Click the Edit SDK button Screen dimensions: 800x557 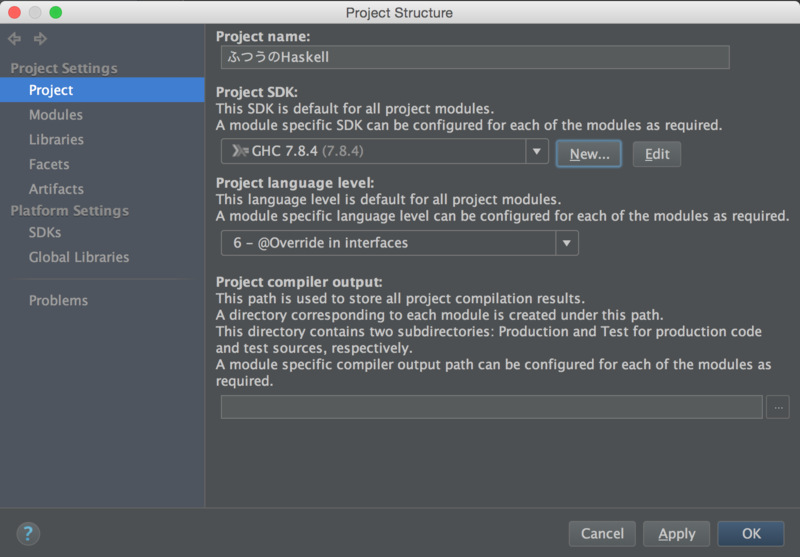657,154
